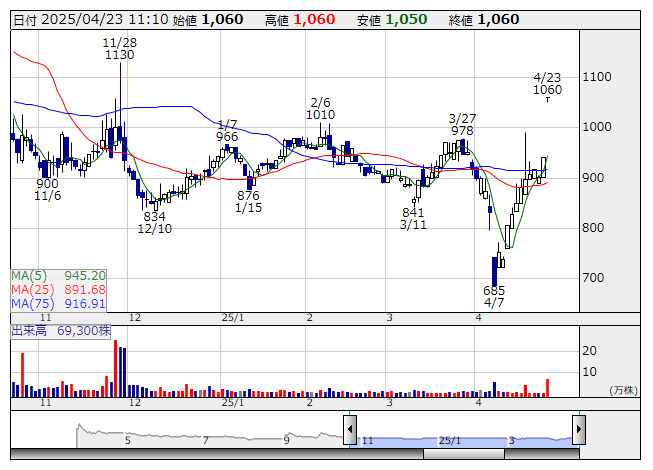
Task: Click the MA(75) legend entry
Action: [x=59, y=303]
